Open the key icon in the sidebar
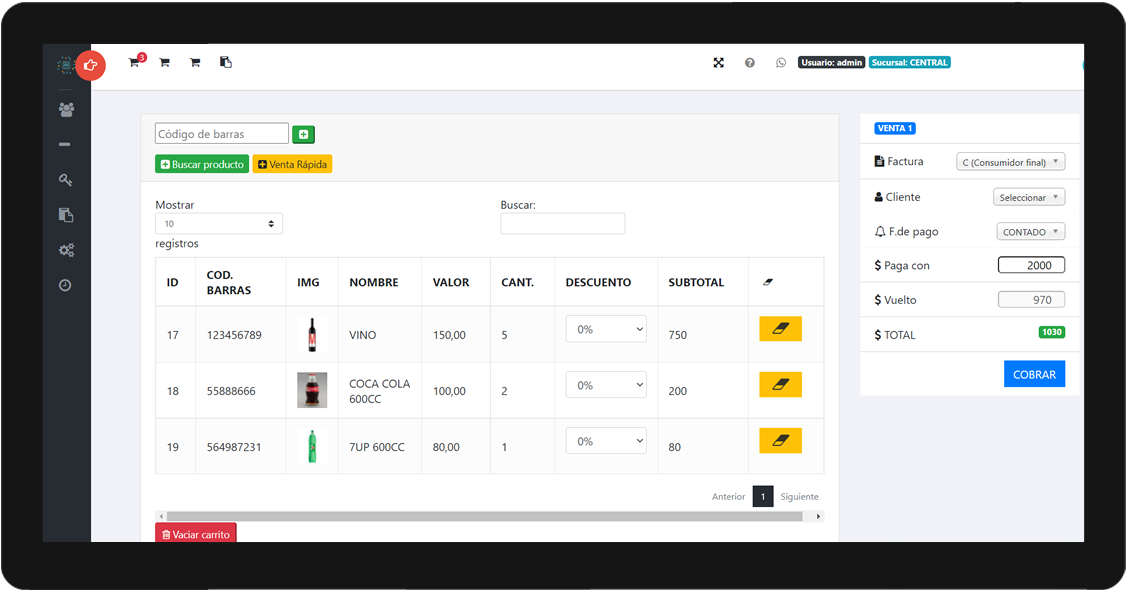The image size is (1130, 591). click(x=65, y=179)
